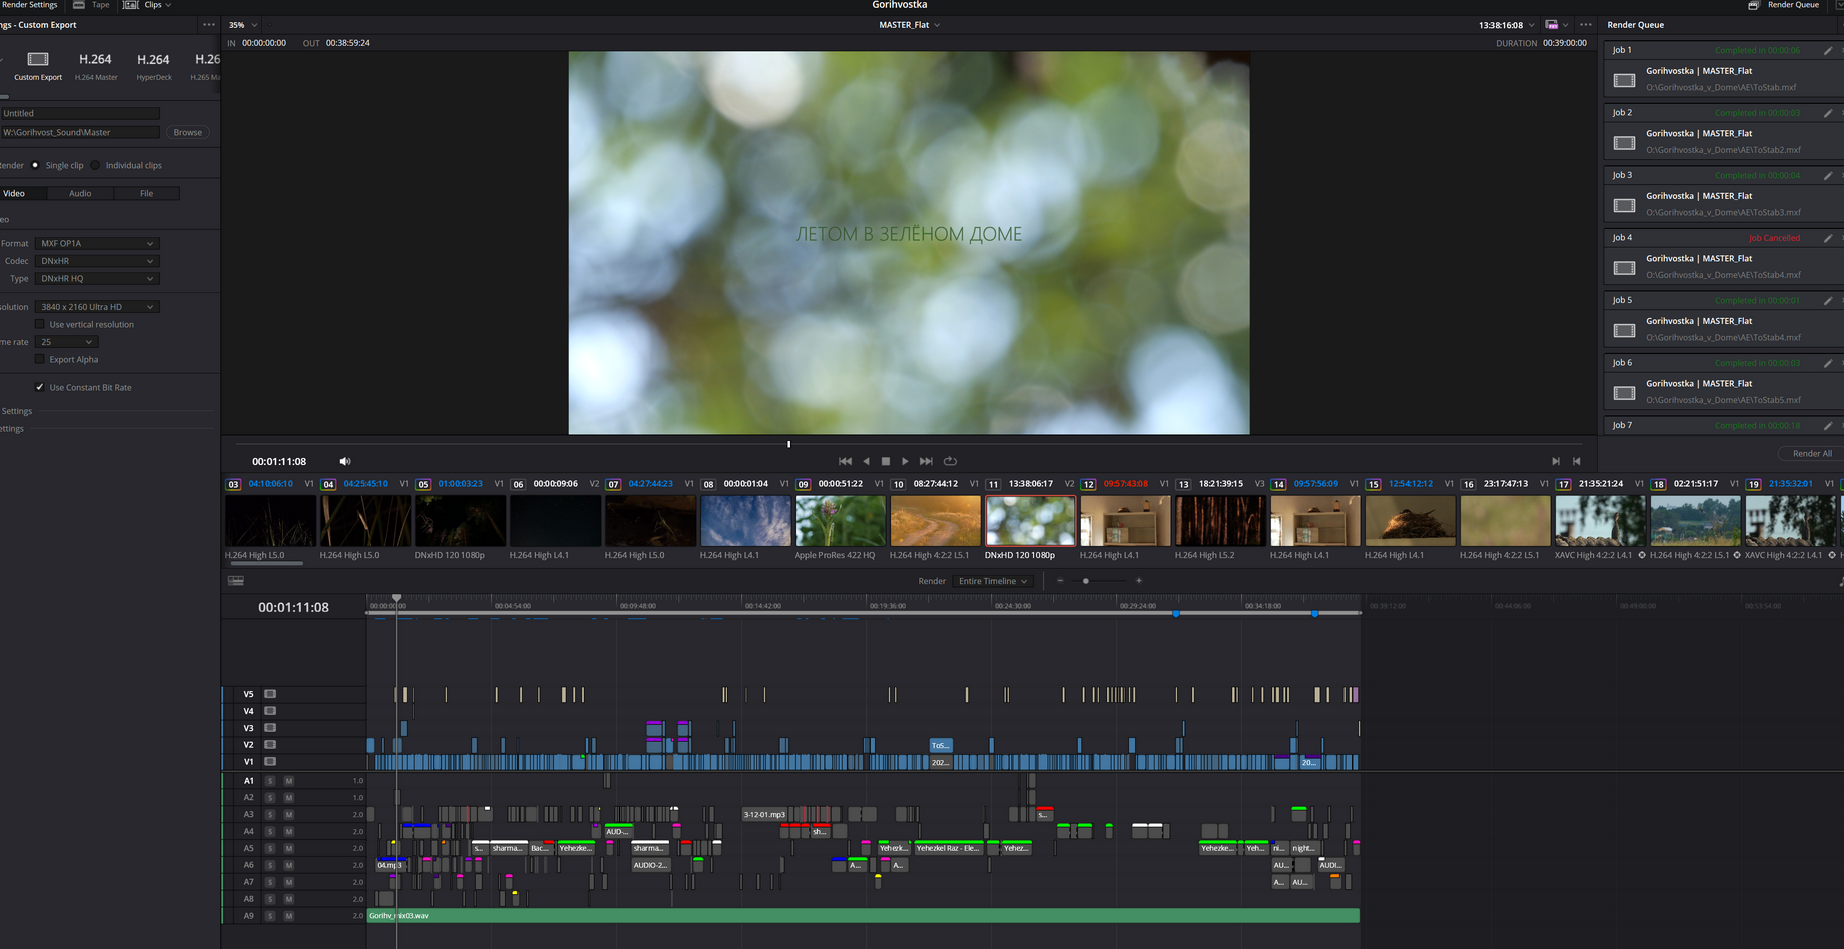1844x949 pixels.
Task: Edit Job 6 with pencil icon
Action: (x=1828, y=363)
